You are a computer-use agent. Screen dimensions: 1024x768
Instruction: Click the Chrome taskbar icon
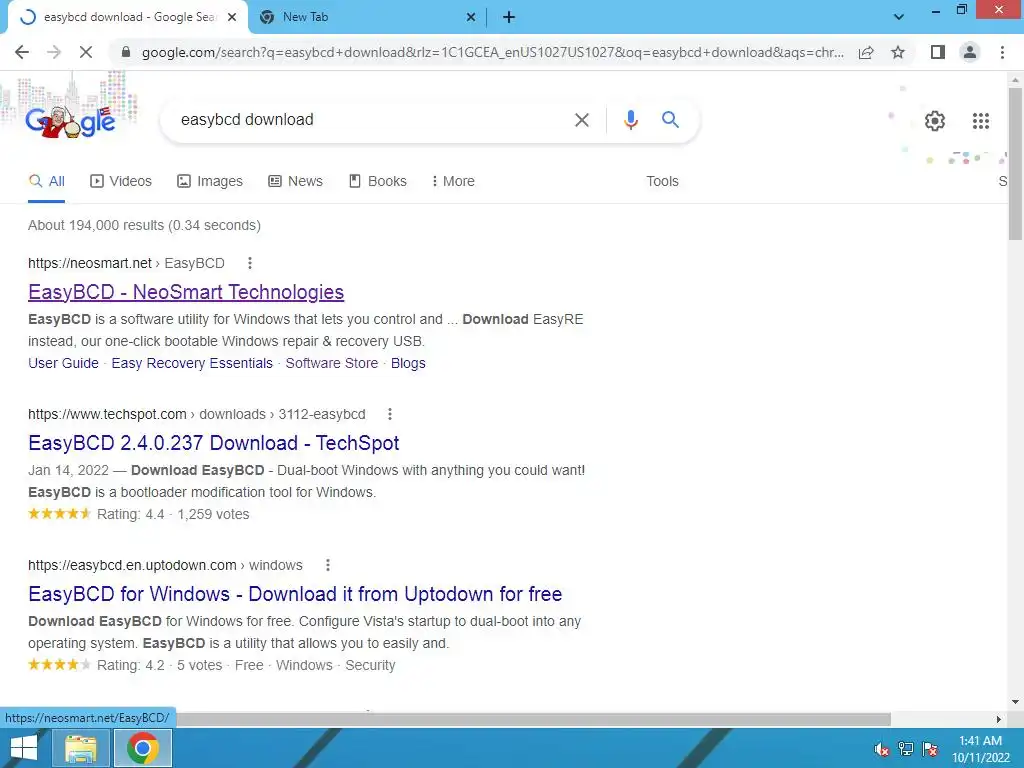143,748
